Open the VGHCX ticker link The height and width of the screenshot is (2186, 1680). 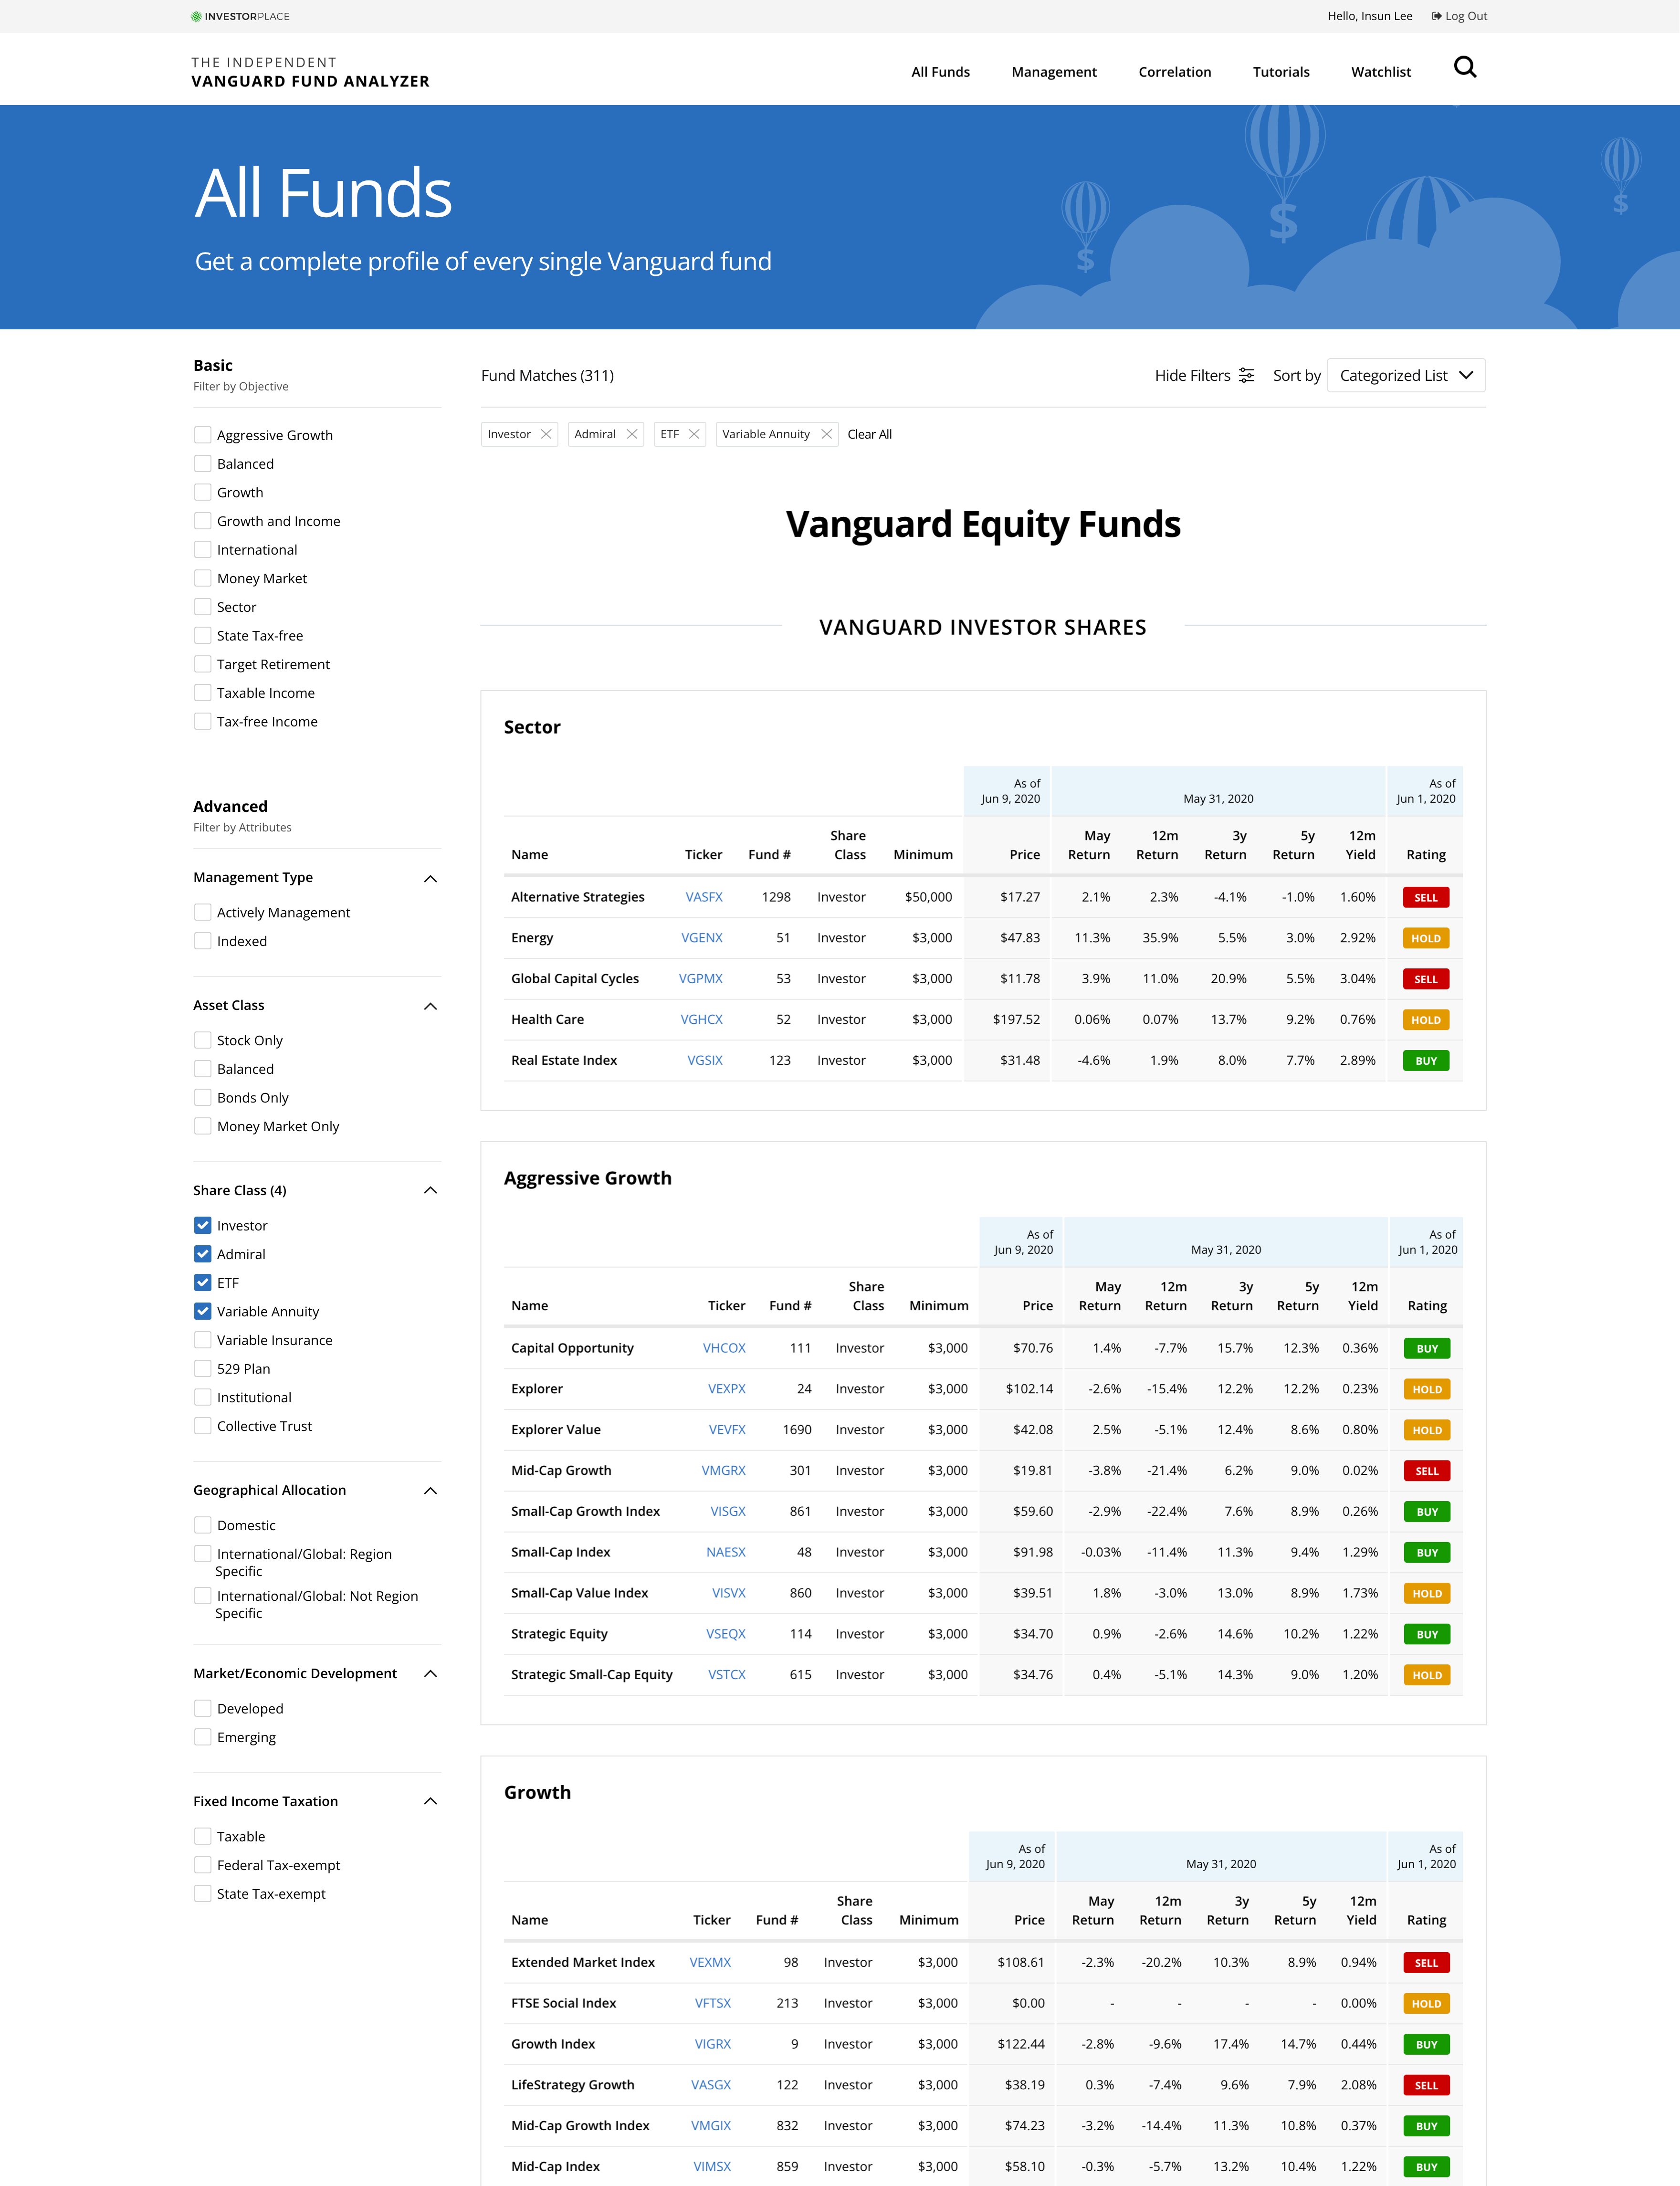pos(701,1019)
